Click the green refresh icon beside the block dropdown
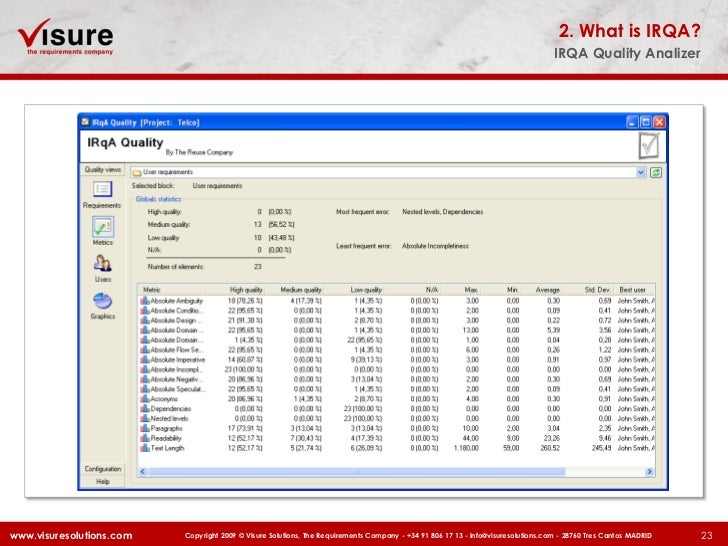Screen dimensions: 728x546 (x=656, y=173)
